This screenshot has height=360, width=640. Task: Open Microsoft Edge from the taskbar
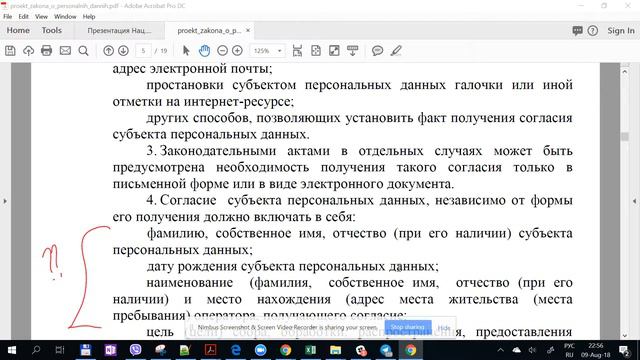coord(236,350)
